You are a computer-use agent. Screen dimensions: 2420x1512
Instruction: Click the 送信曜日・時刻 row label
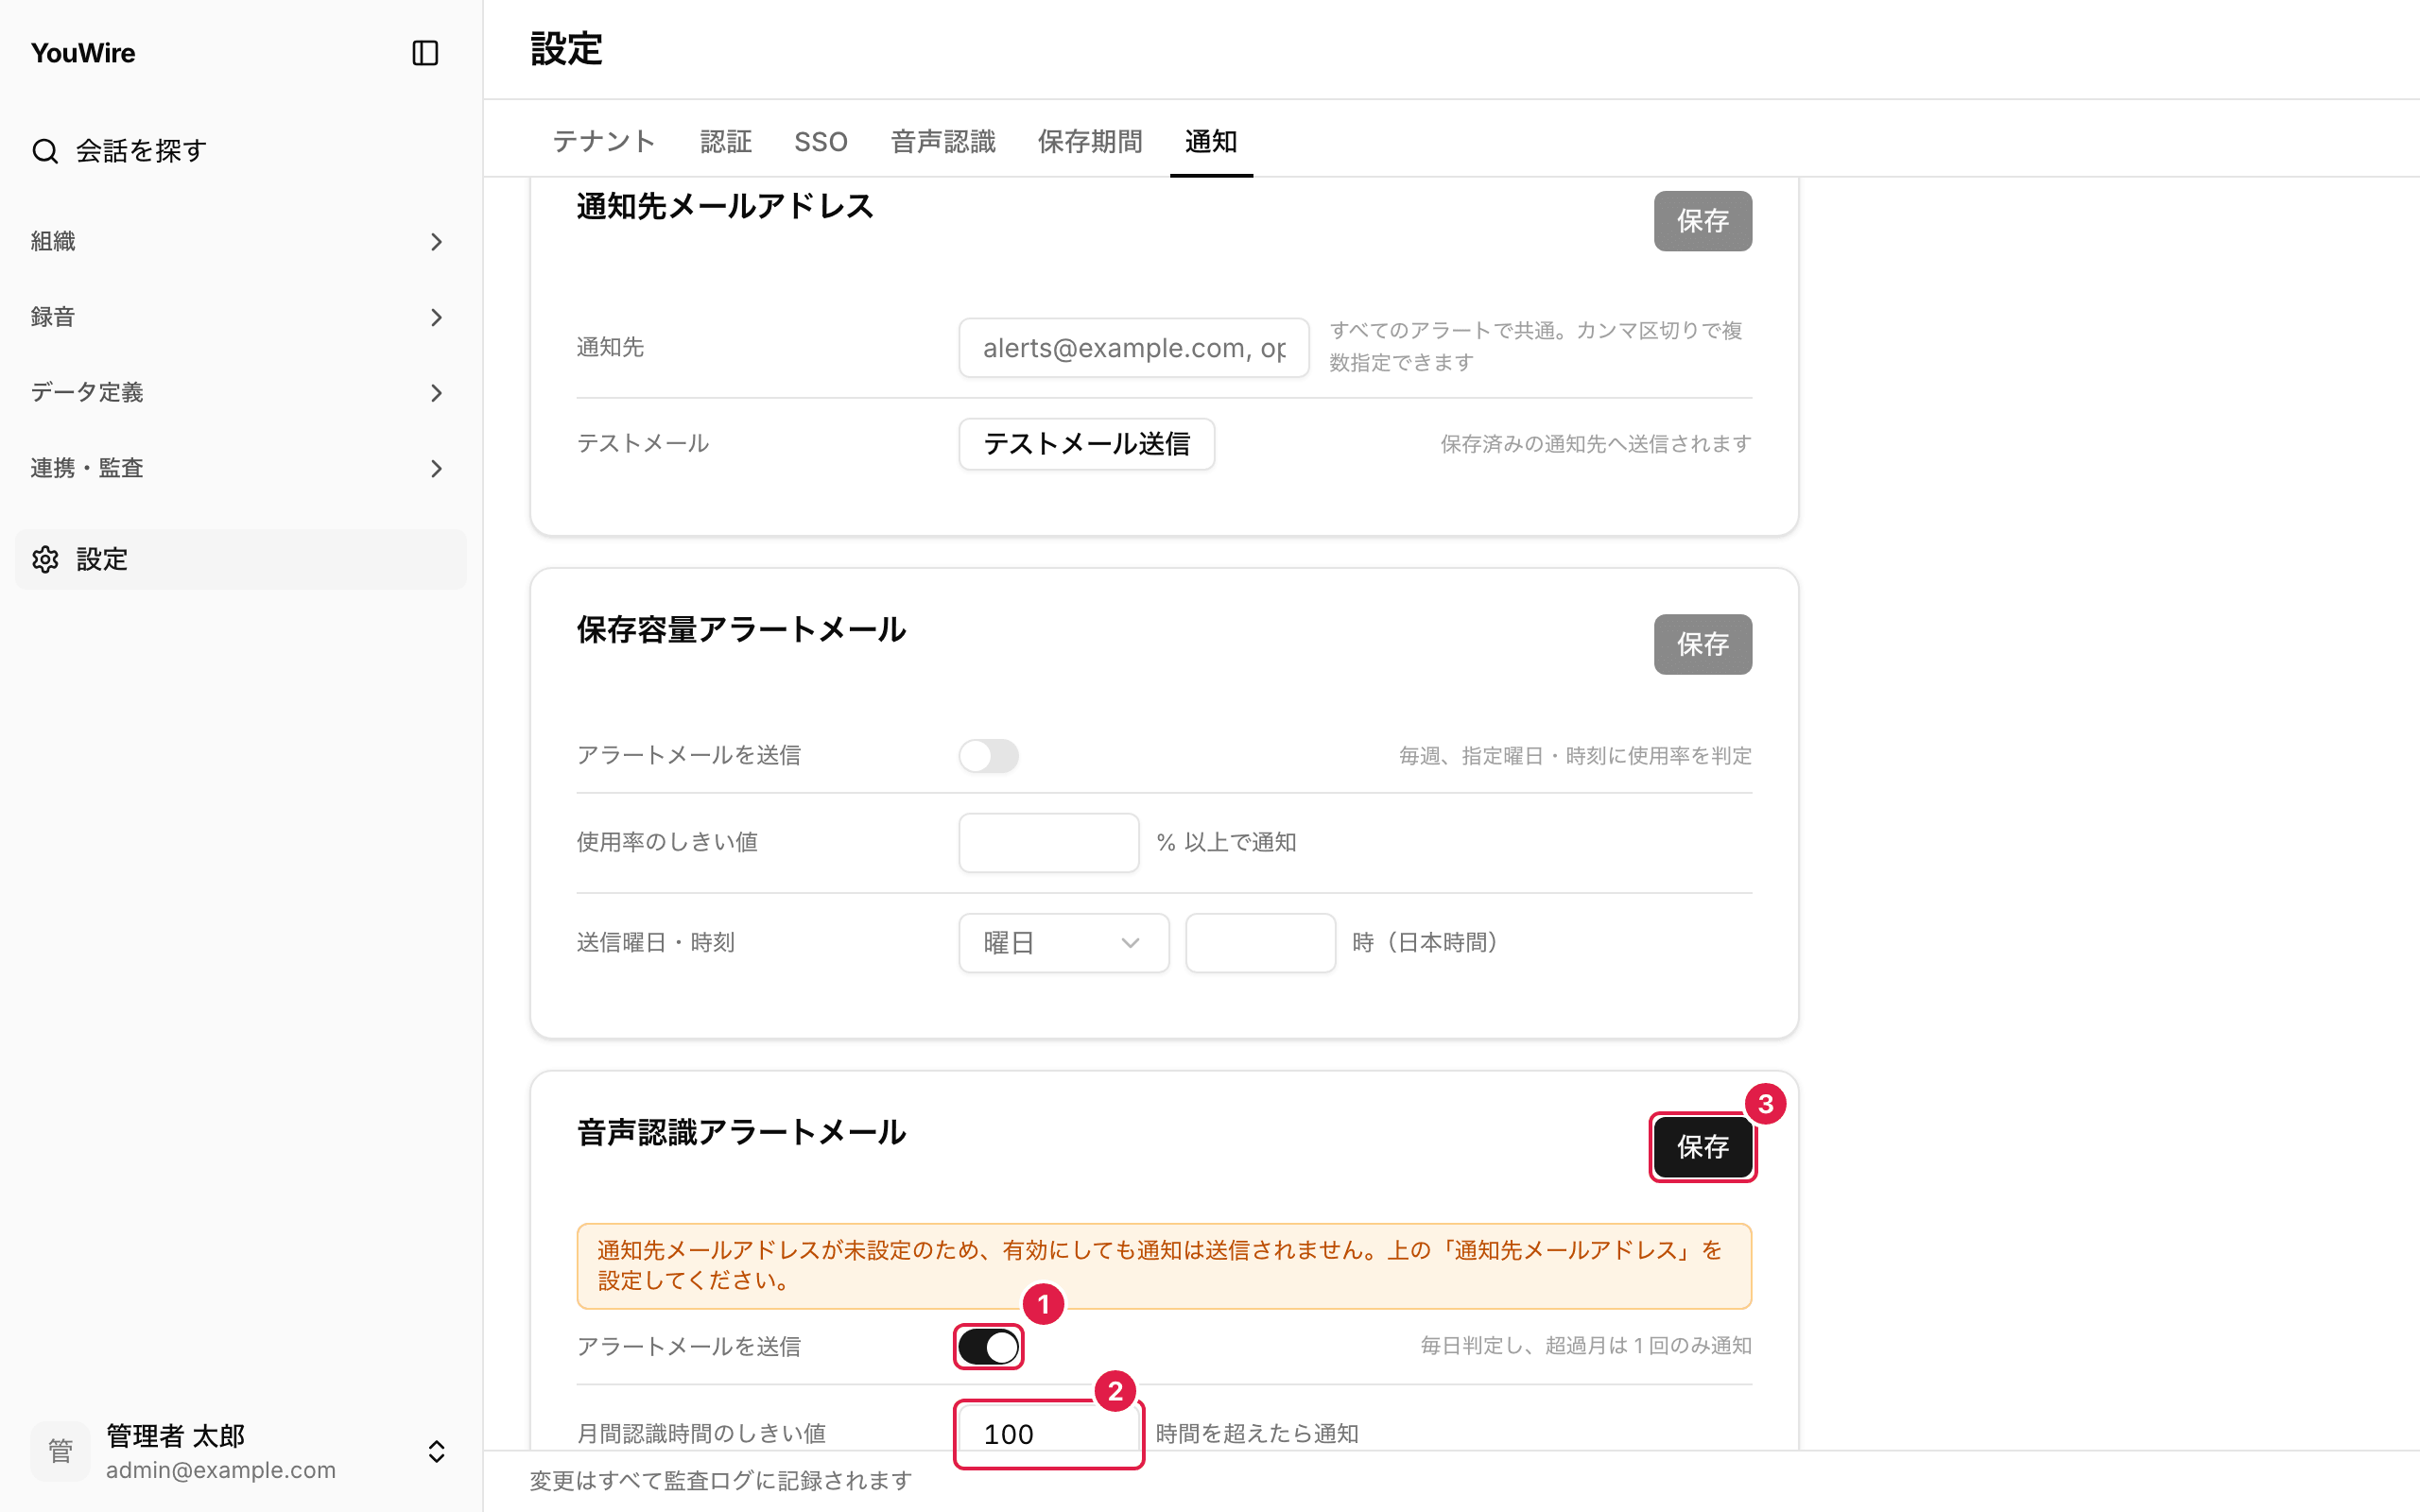tap(656, 943)
